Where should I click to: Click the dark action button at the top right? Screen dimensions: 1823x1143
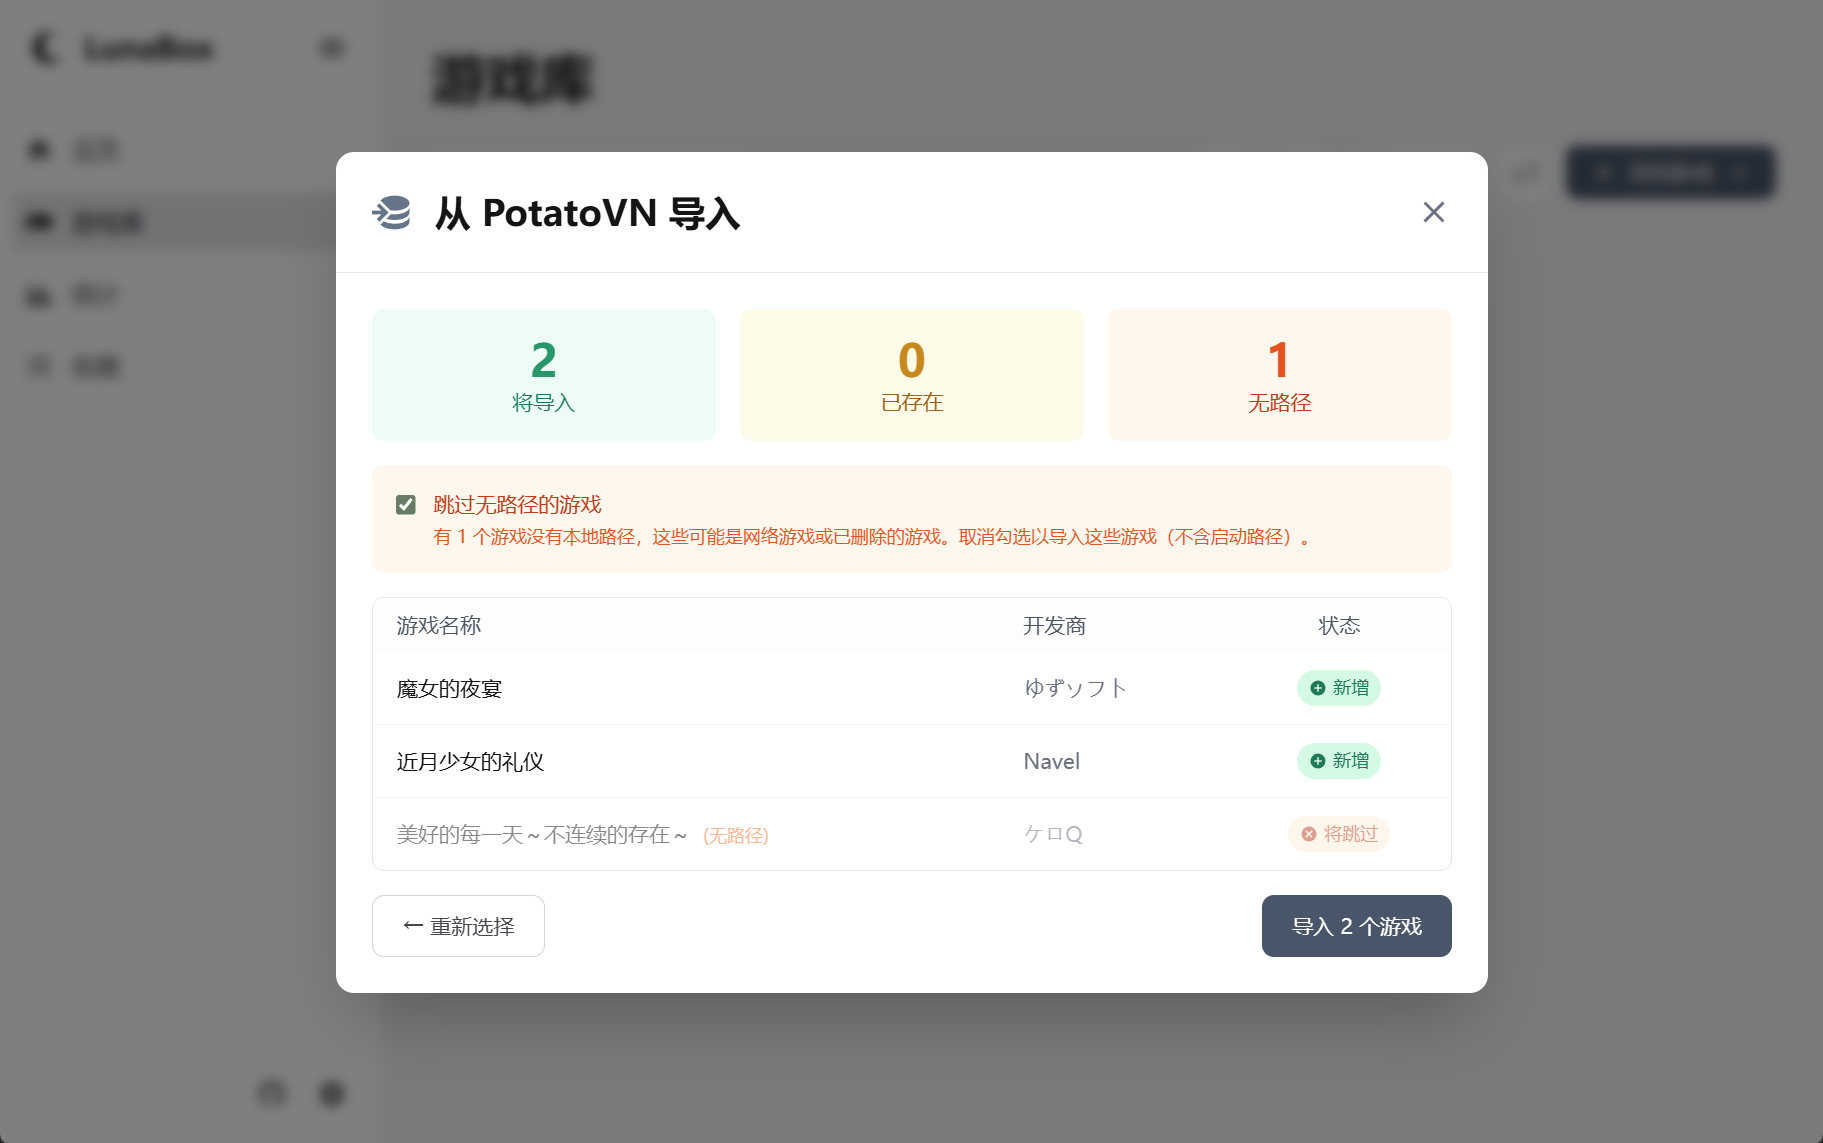pos(1669,171)
